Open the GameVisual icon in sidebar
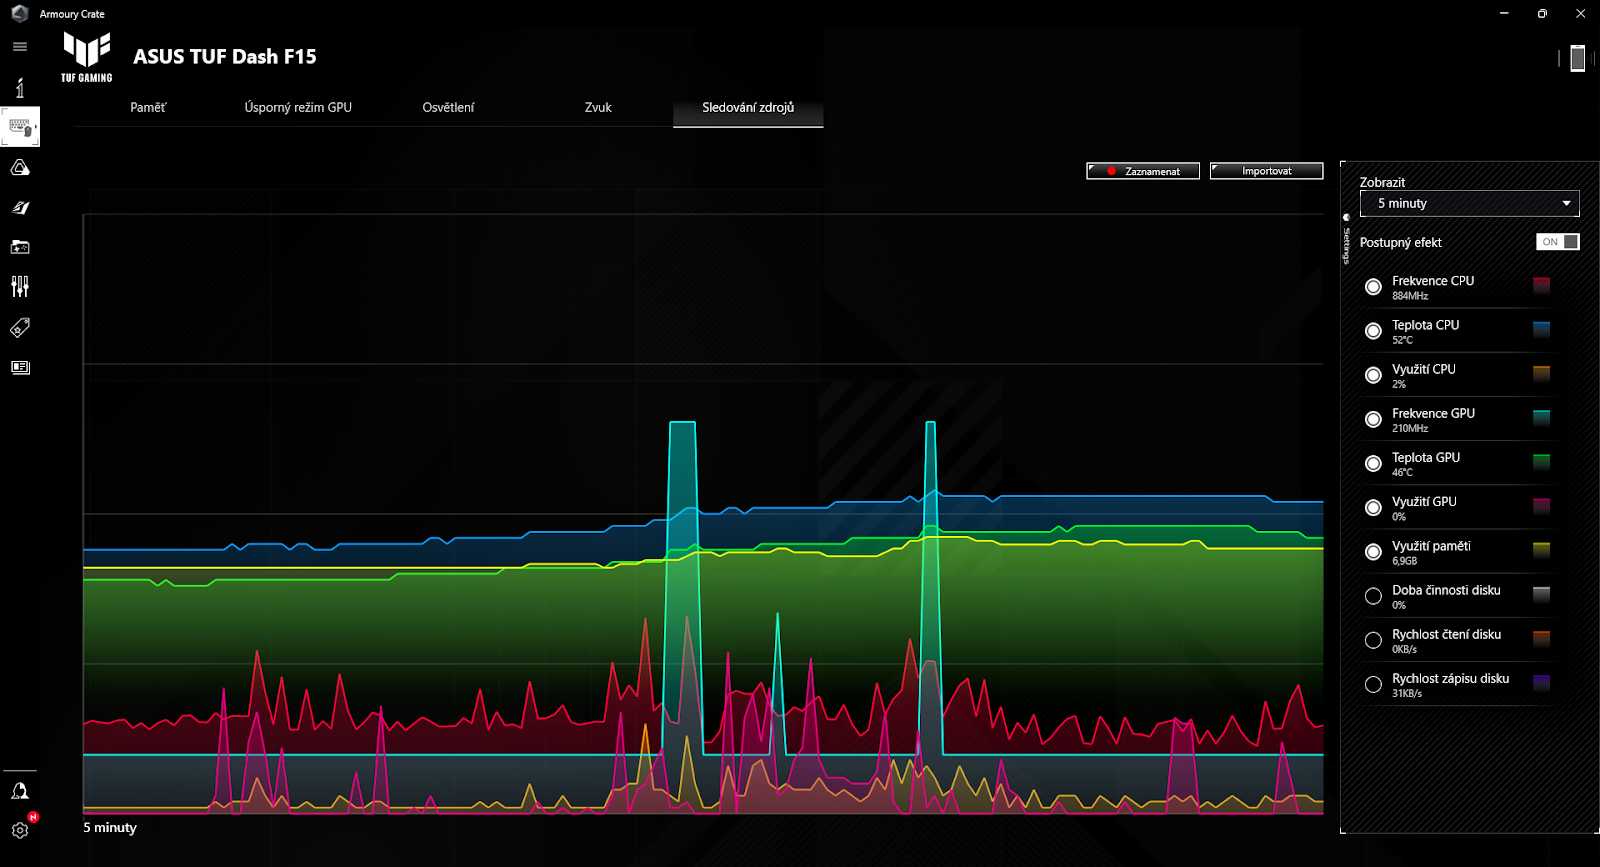Image resolution: width=1600 pixels, height=867 pixels. point(19,208)
